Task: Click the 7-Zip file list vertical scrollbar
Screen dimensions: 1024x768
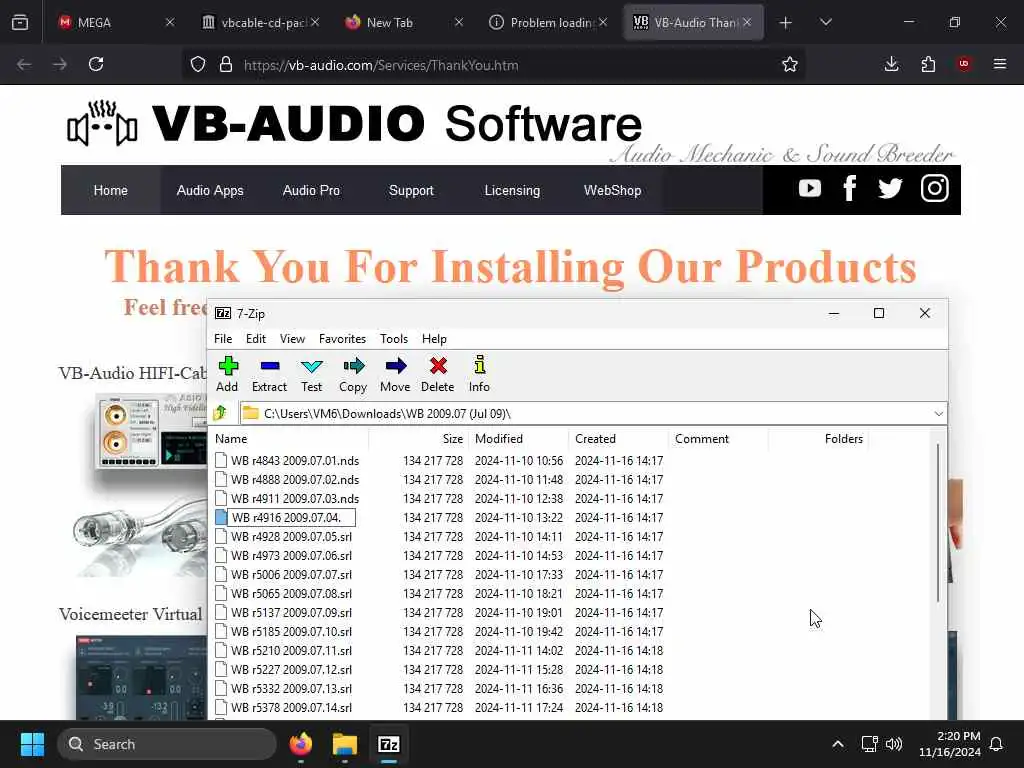Action: tap(938, 522)
